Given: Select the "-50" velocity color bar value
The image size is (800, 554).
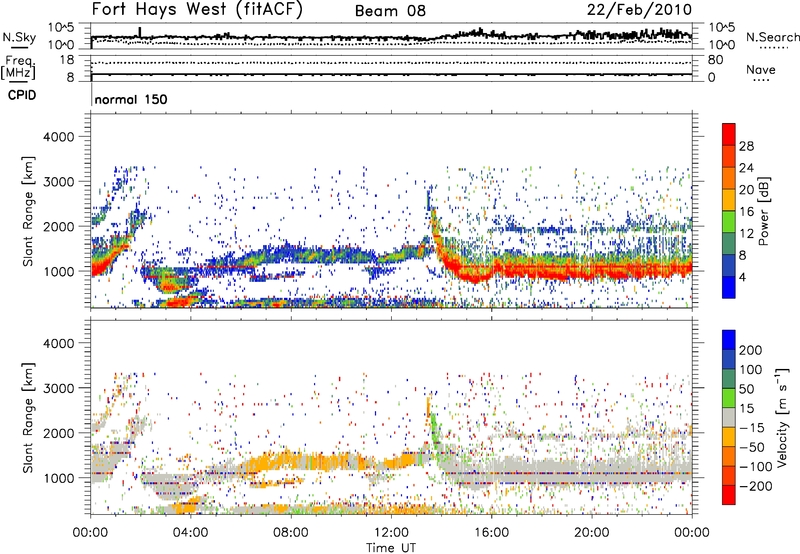Looking at the screenshot, I should (x=752, y=447).
